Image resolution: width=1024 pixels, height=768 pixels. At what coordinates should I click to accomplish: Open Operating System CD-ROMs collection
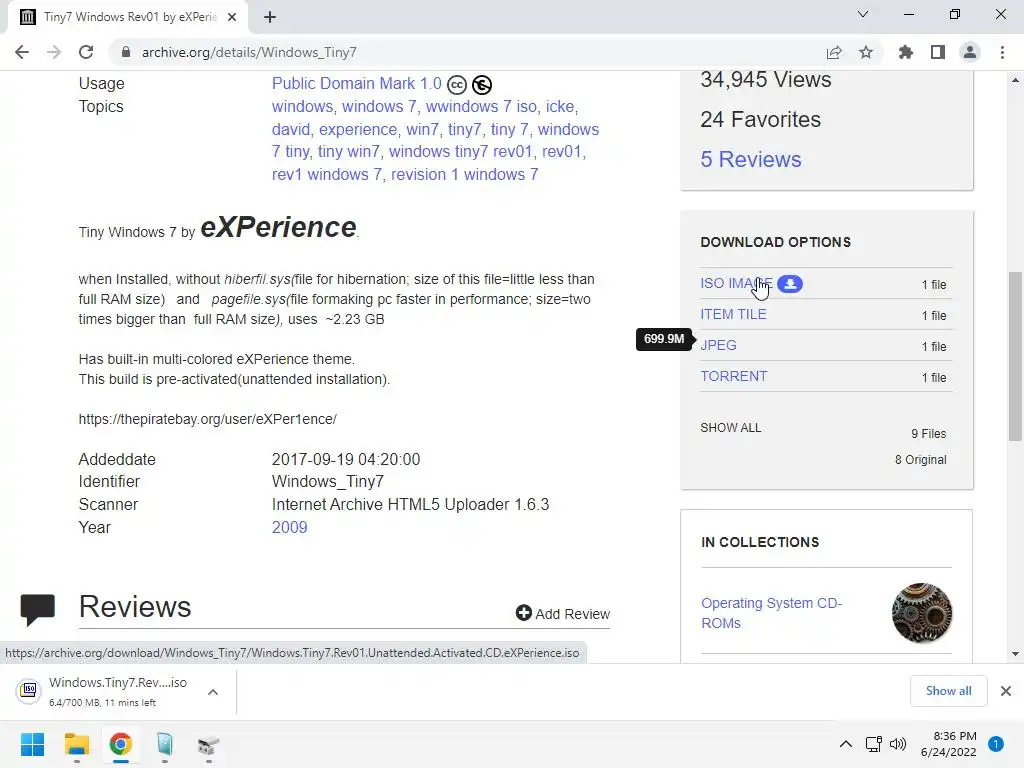(x=771, y=613)
